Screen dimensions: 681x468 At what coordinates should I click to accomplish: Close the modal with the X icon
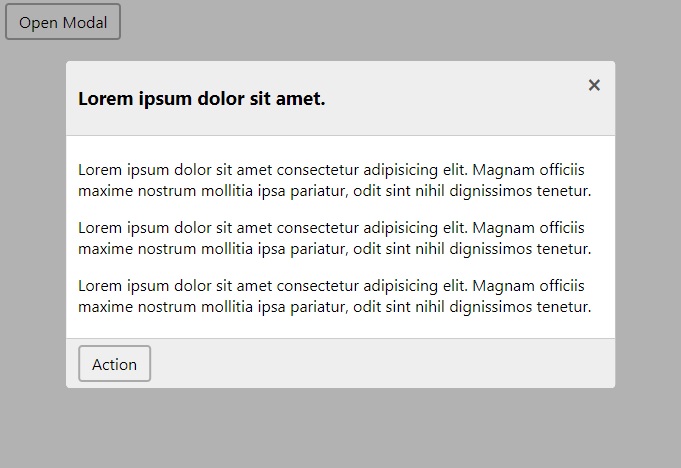594,86
